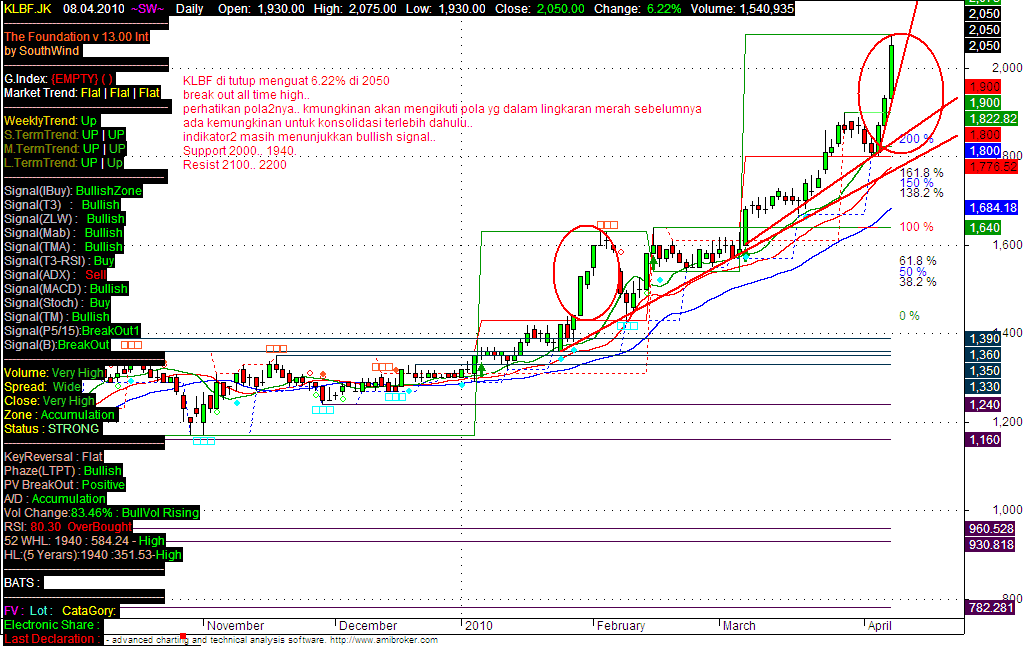Click the Market Trend Flat row

click(82, 93)
